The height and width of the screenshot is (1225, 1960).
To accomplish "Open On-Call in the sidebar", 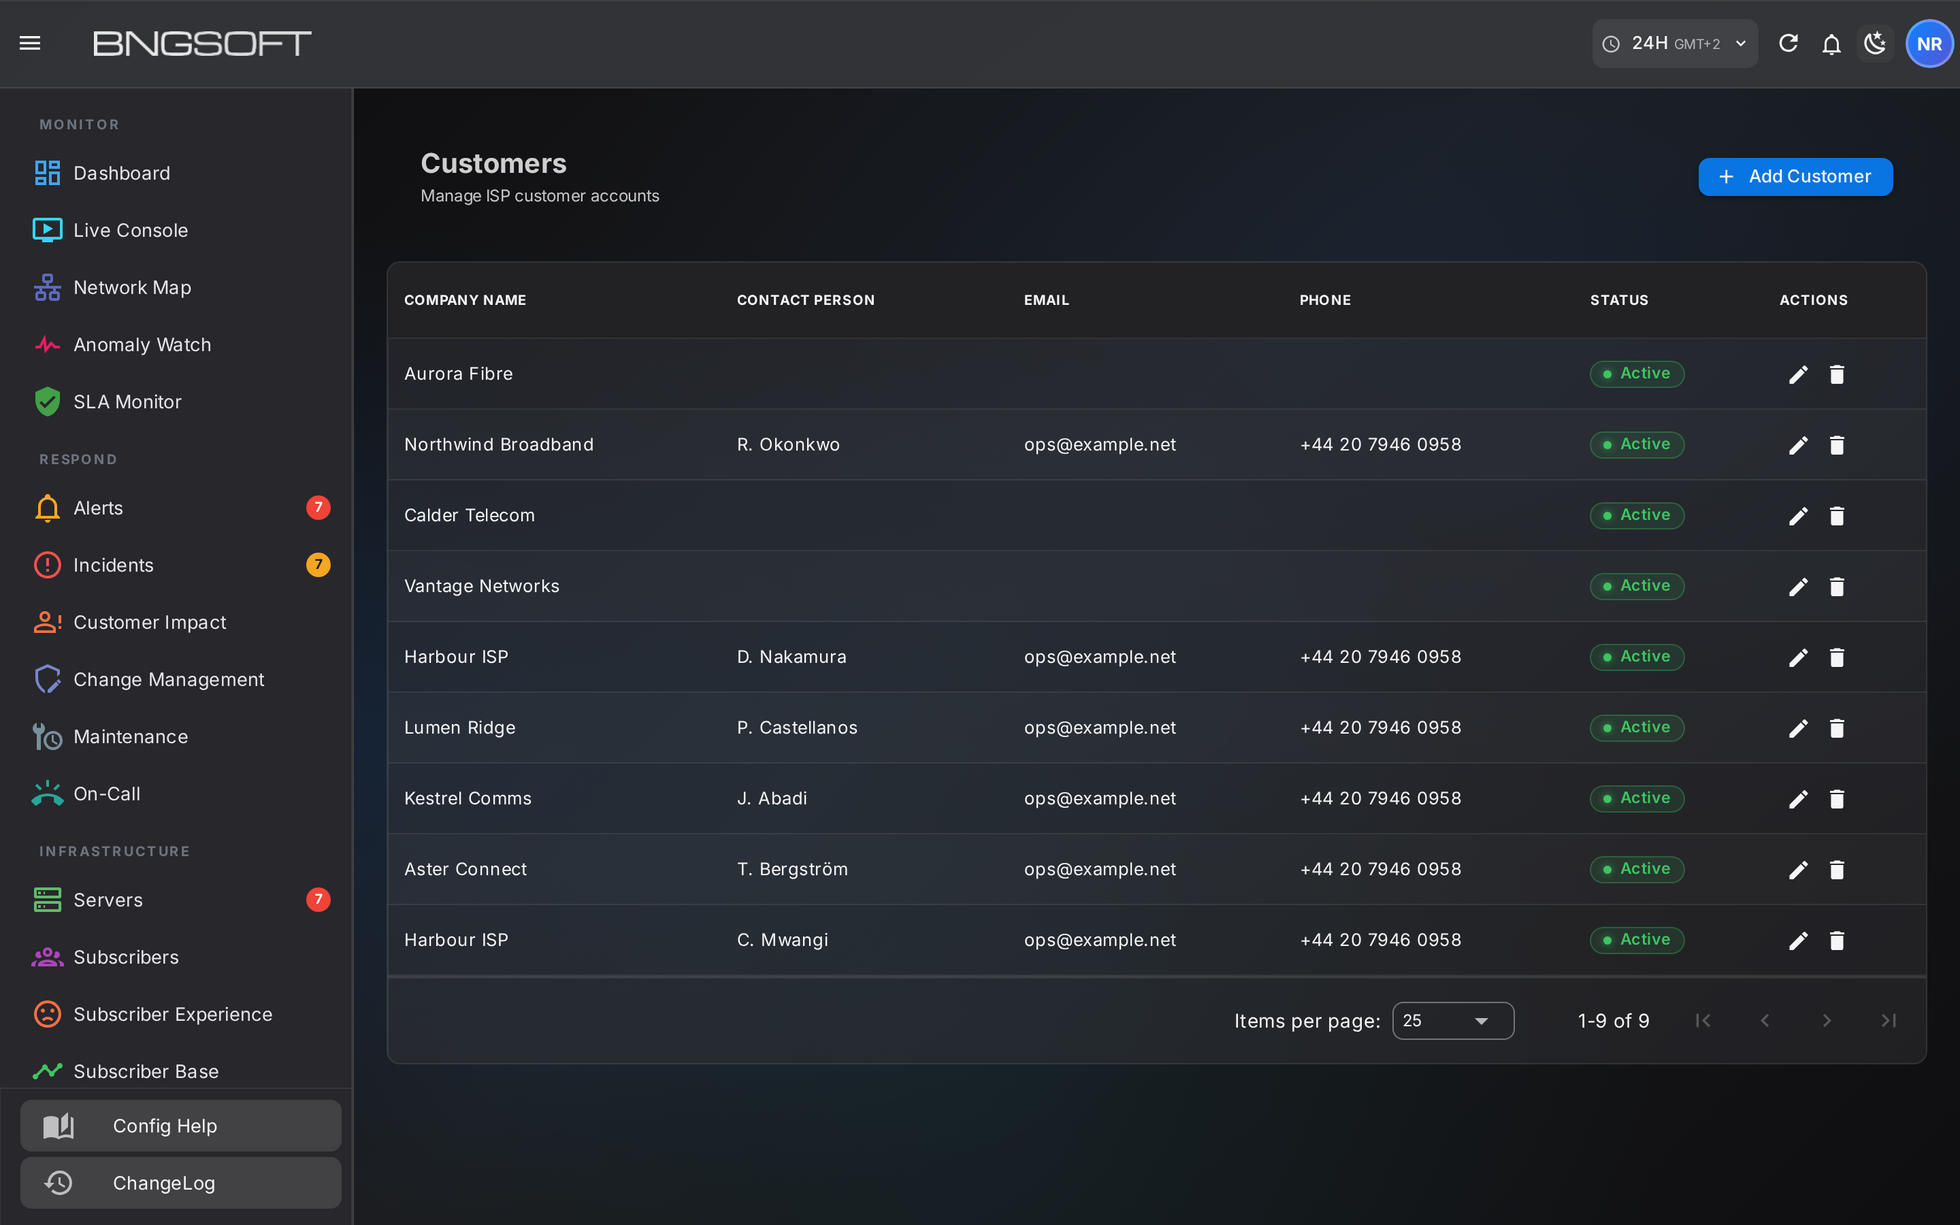I will click(176, 793).
